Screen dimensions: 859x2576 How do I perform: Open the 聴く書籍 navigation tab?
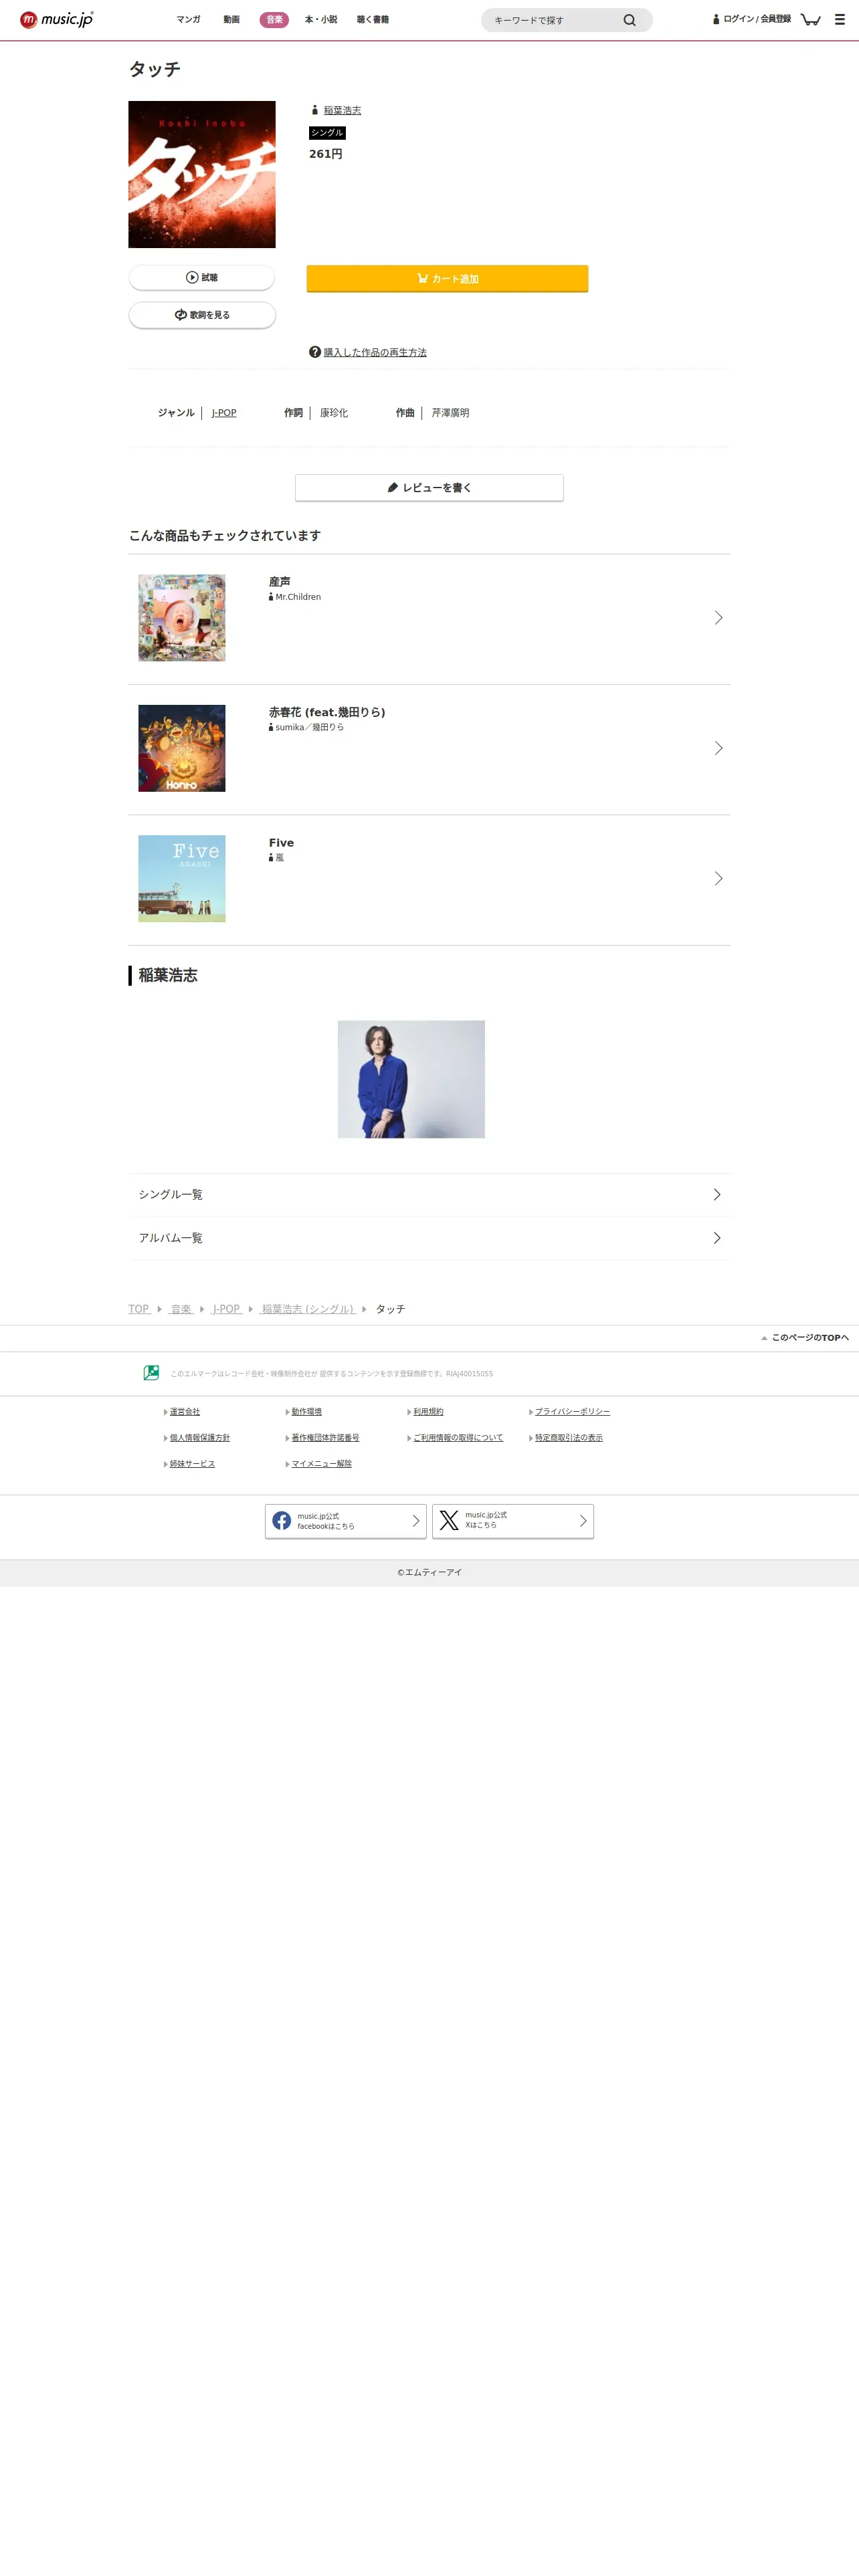(x=373, y=20)
